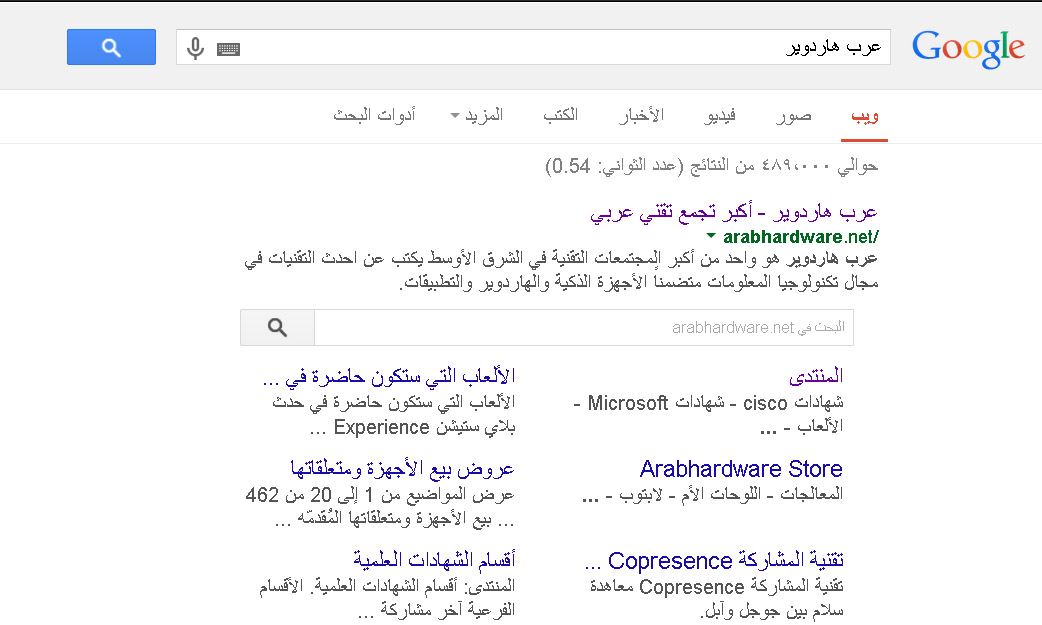This screenshot has height=625, width=1042.
Task: Expand the المزيد (More) dropdown
Action: (476, 115)
